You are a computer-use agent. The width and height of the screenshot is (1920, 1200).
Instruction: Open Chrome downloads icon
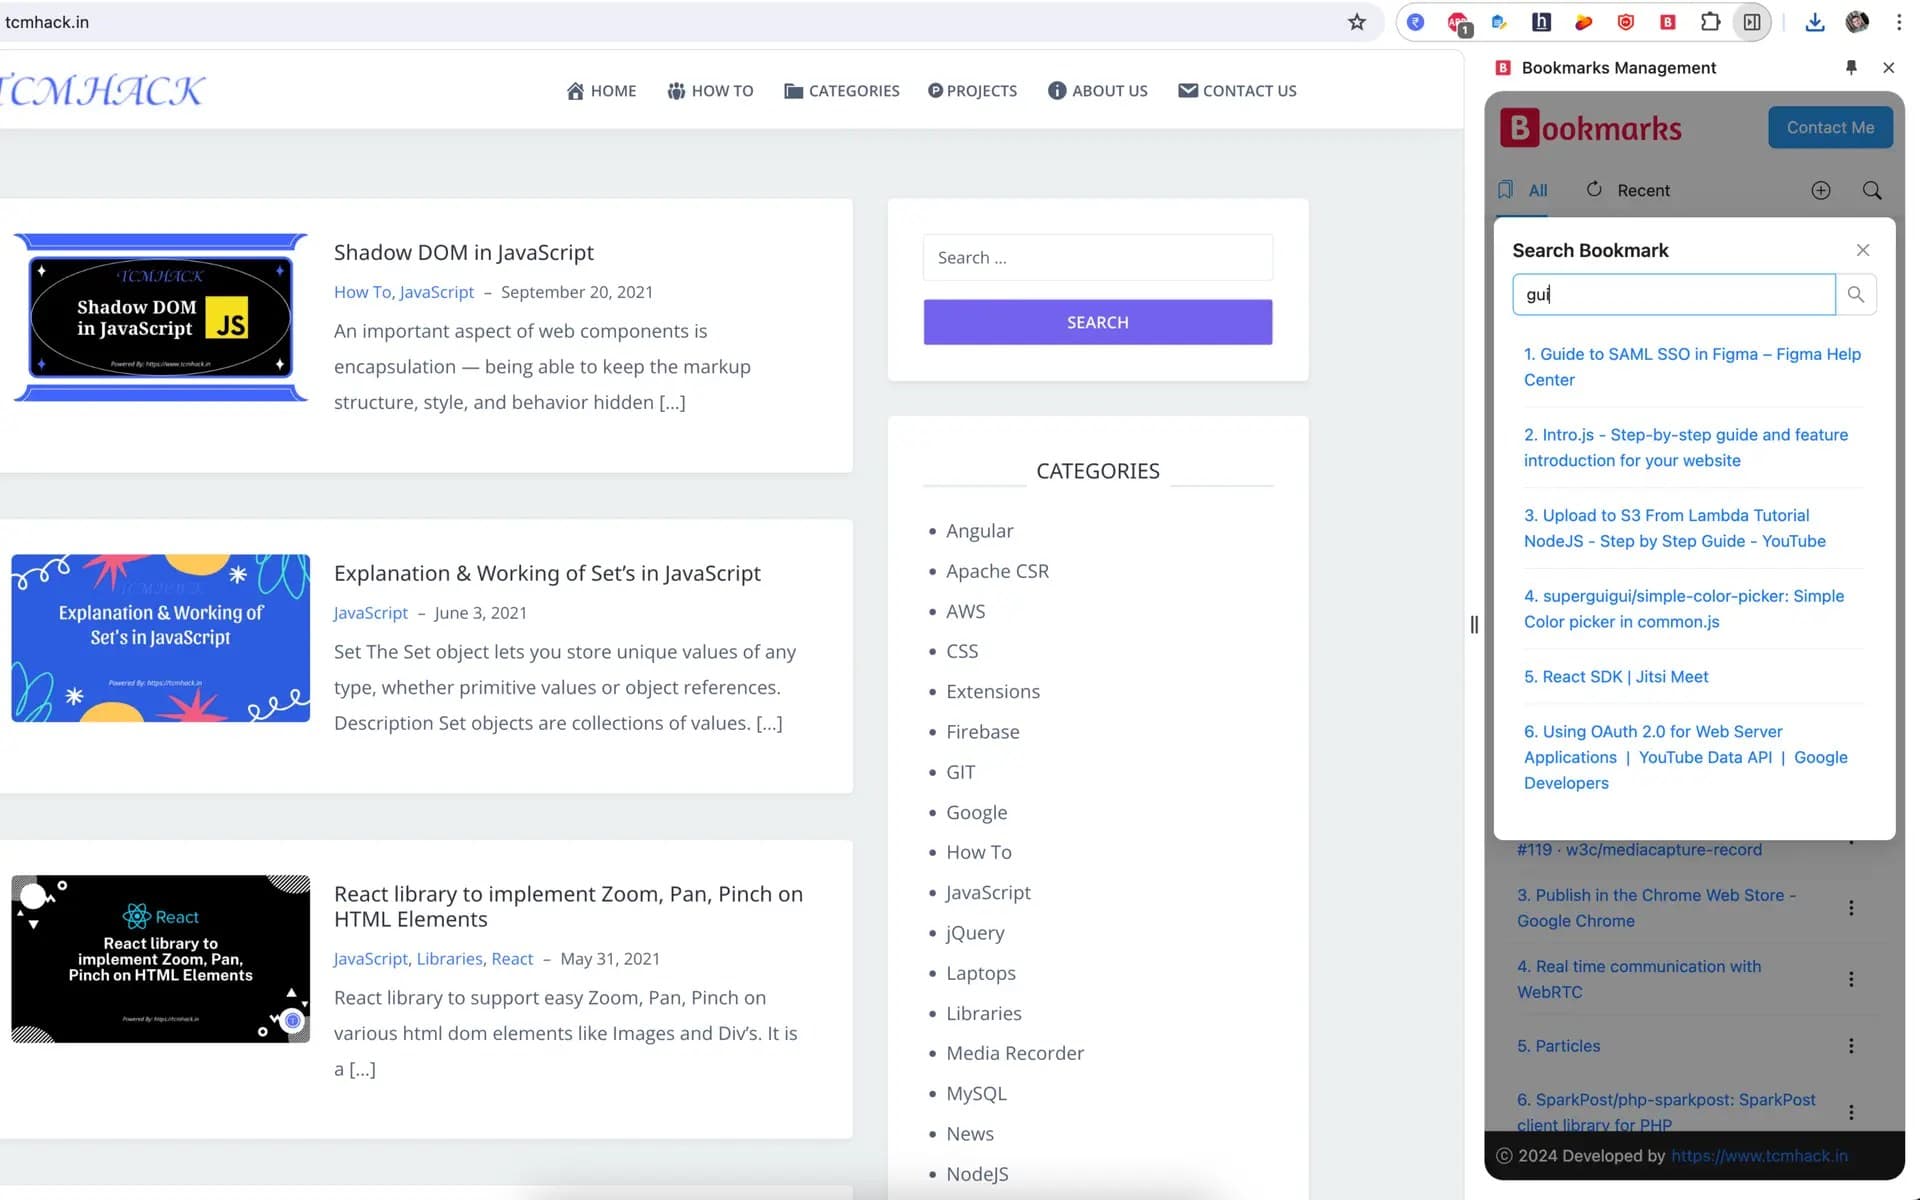1815,22
